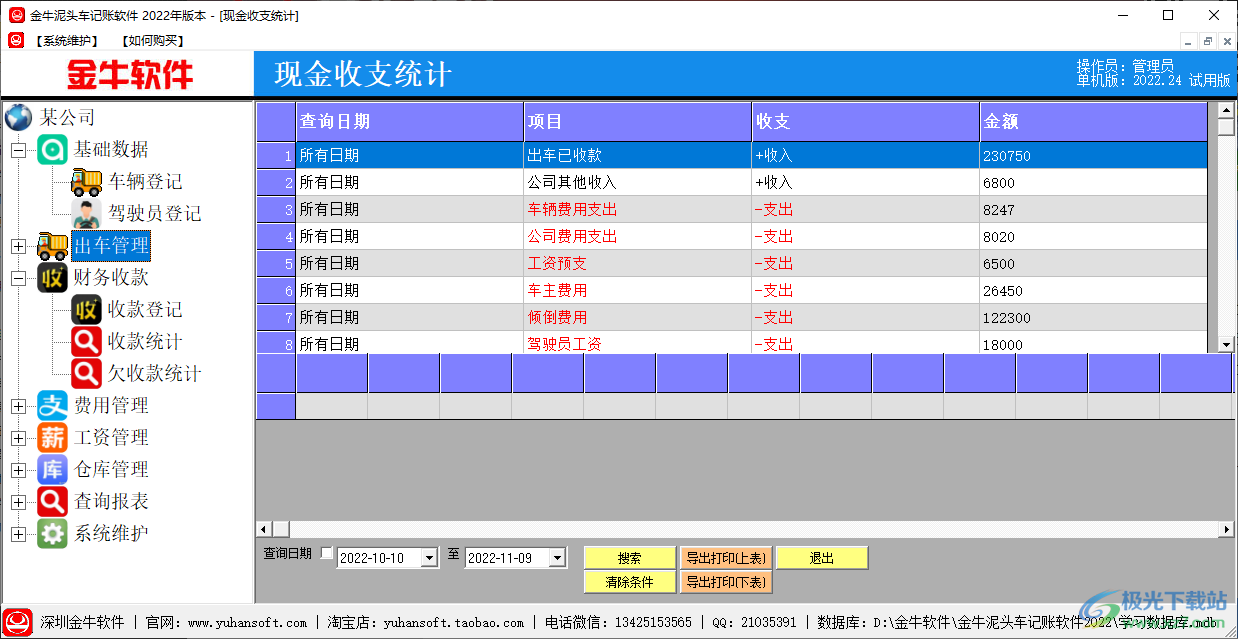Viewport: 1238px width, 639px height.
Task: Click the globe icon beside 某公司
Action: pos(18,117)
